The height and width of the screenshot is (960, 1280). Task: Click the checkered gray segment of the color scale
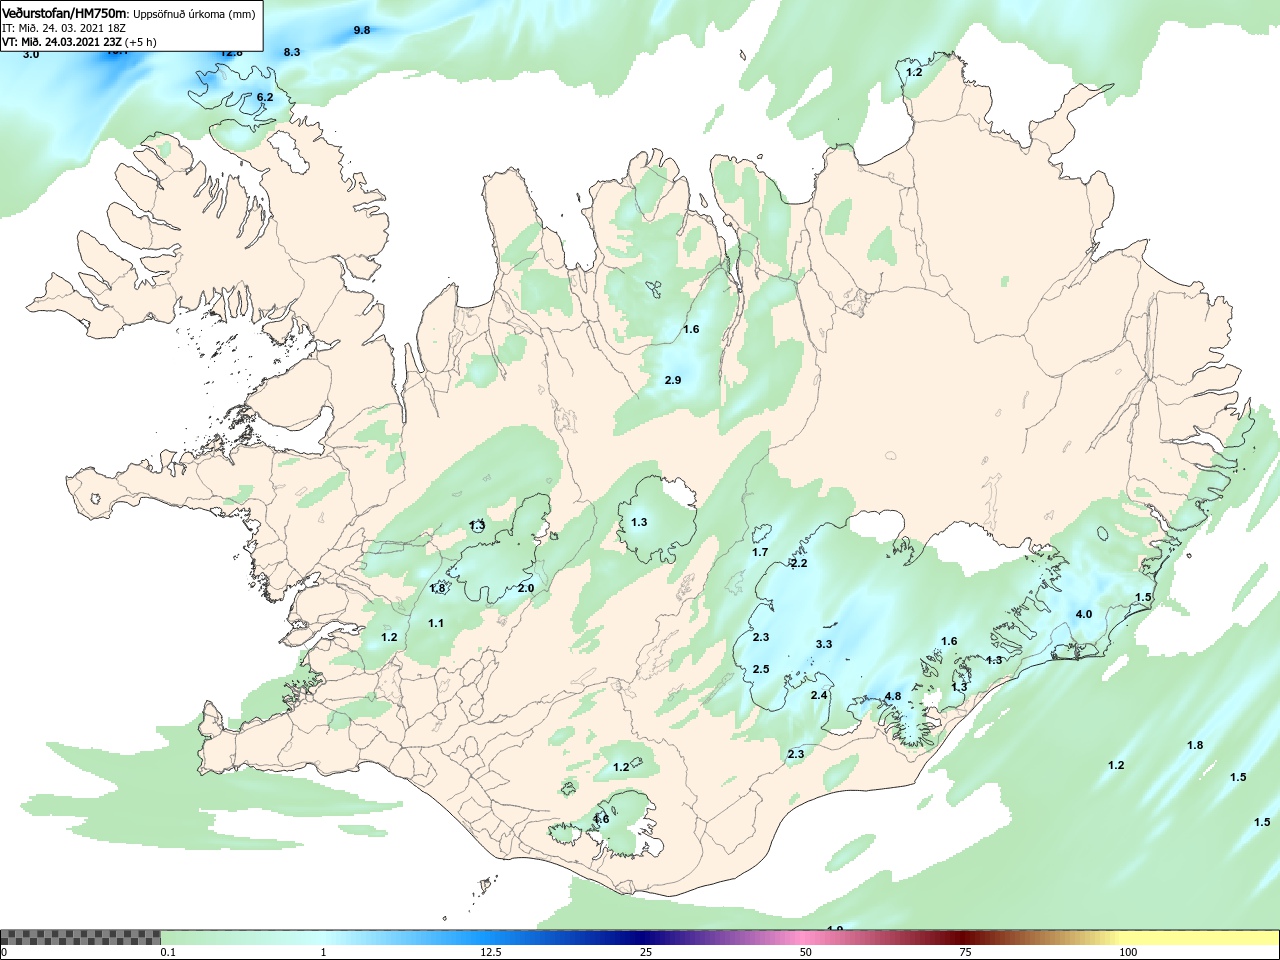click(x=80, y=937)
